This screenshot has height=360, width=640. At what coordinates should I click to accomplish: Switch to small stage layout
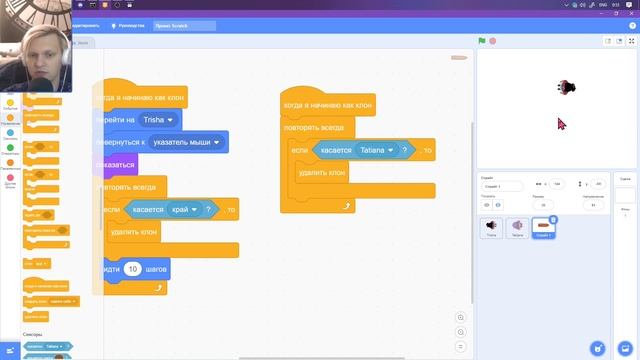click(608, 41)
